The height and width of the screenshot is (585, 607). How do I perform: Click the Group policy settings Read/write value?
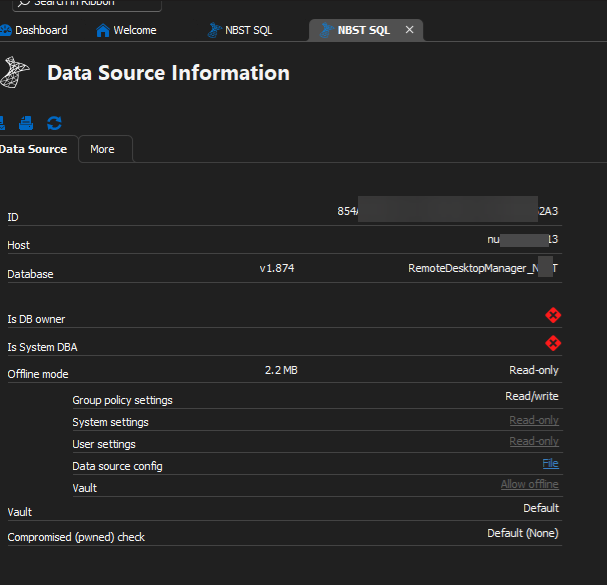tap(532, 396)
